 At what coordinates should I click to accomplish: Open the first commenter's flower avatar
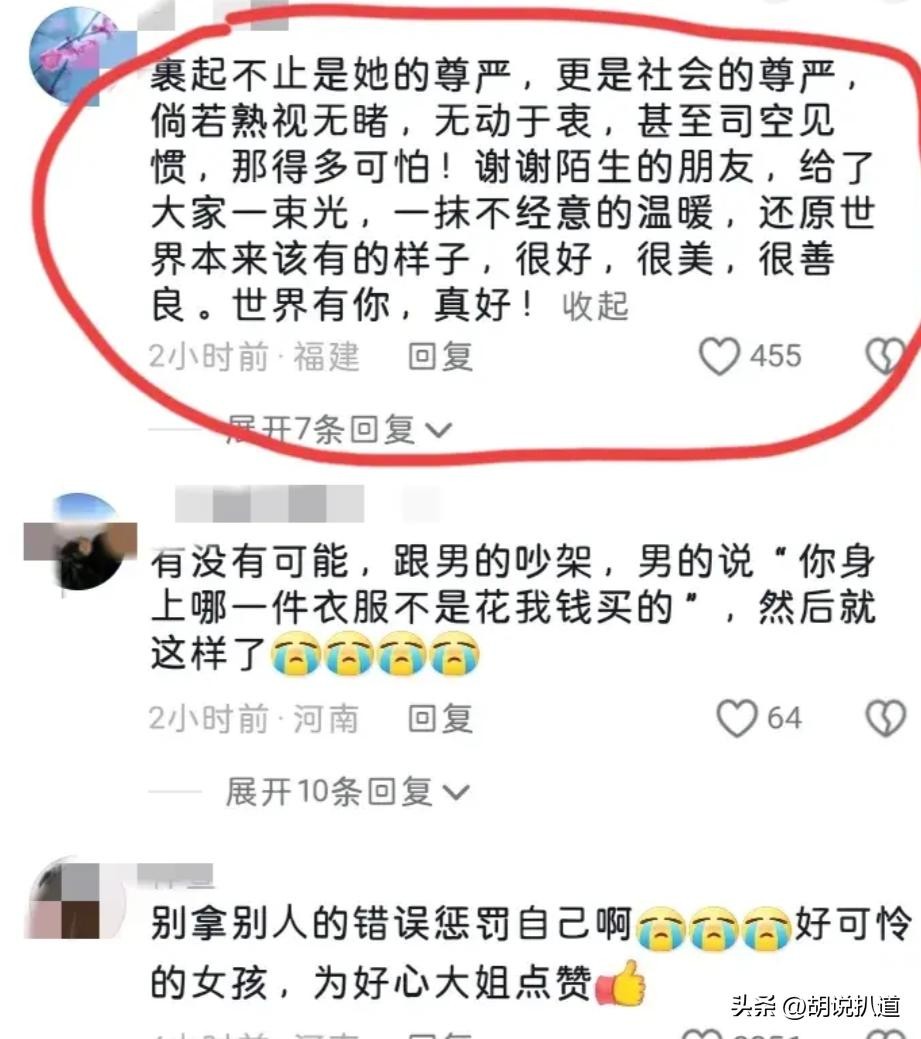[x=78, y=56]
